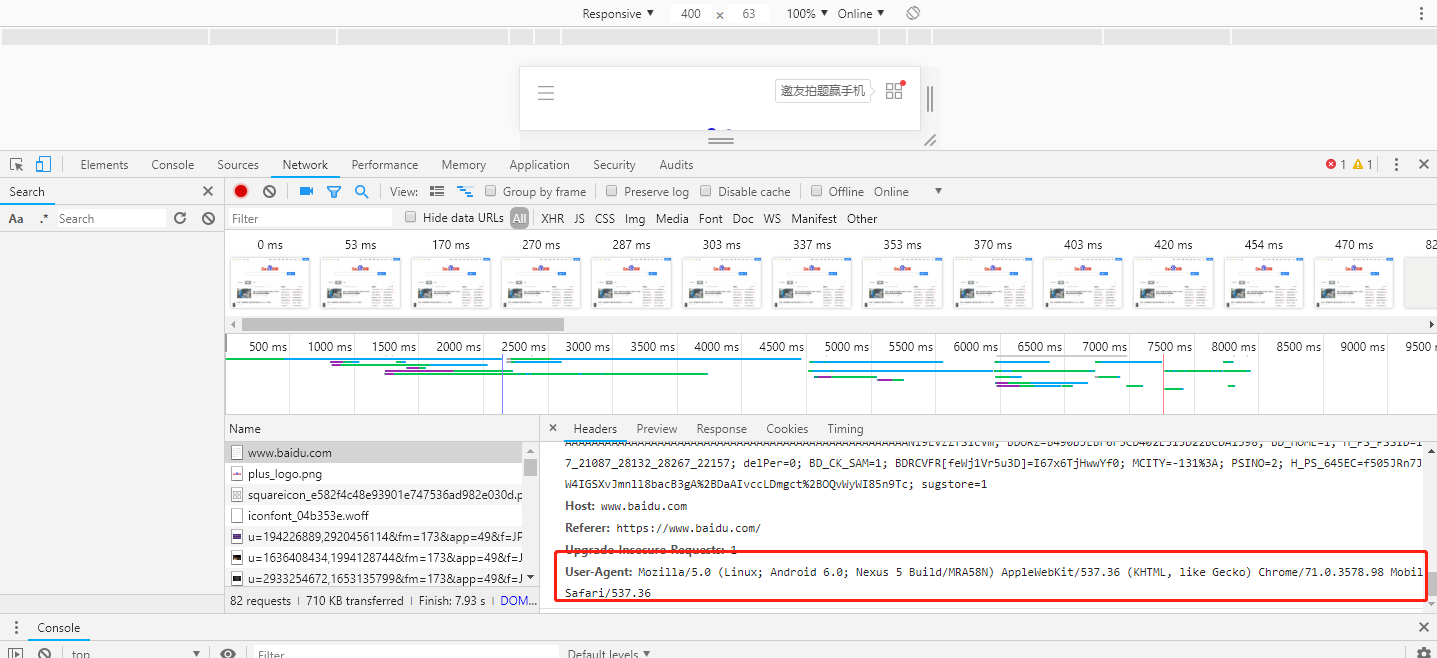Viewport: 1437px width, 658px height.
Task: Toggle screenshot capture camera icon
Action: [x=306, y=191]
